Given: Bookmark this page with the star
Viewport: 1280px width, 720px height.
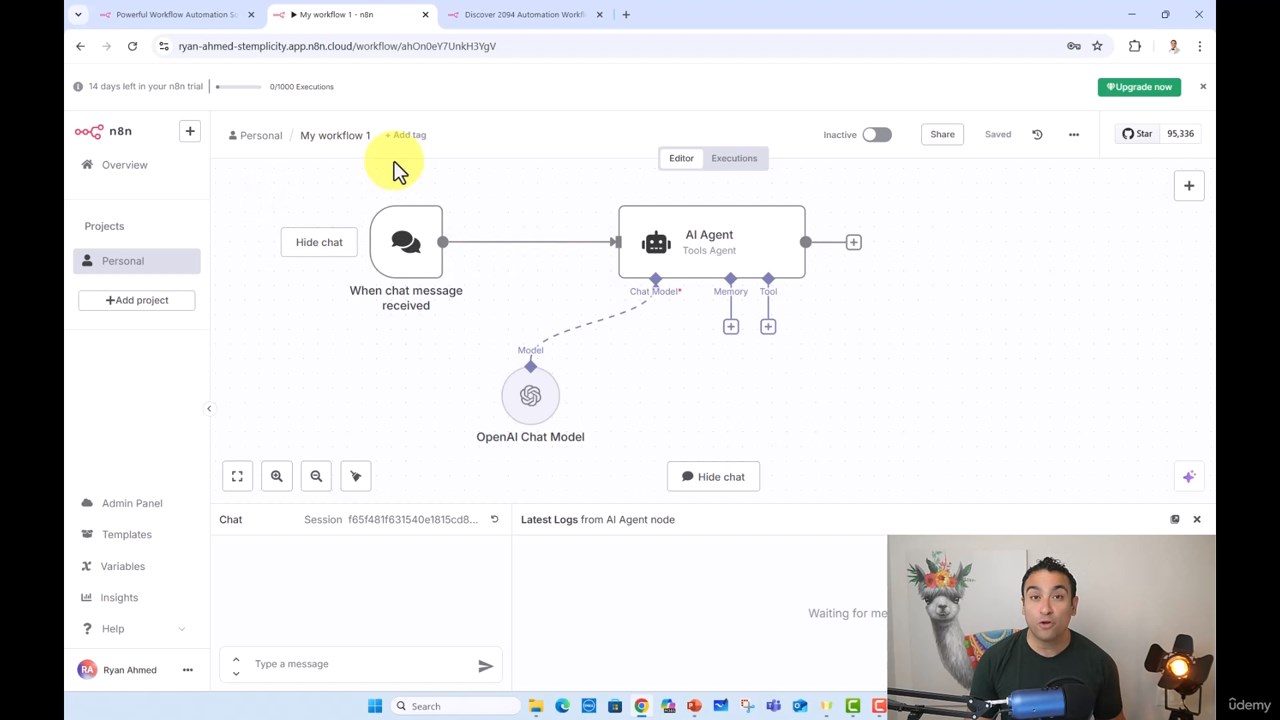Looking at the screenshot, I should [x=1097, y=46].
